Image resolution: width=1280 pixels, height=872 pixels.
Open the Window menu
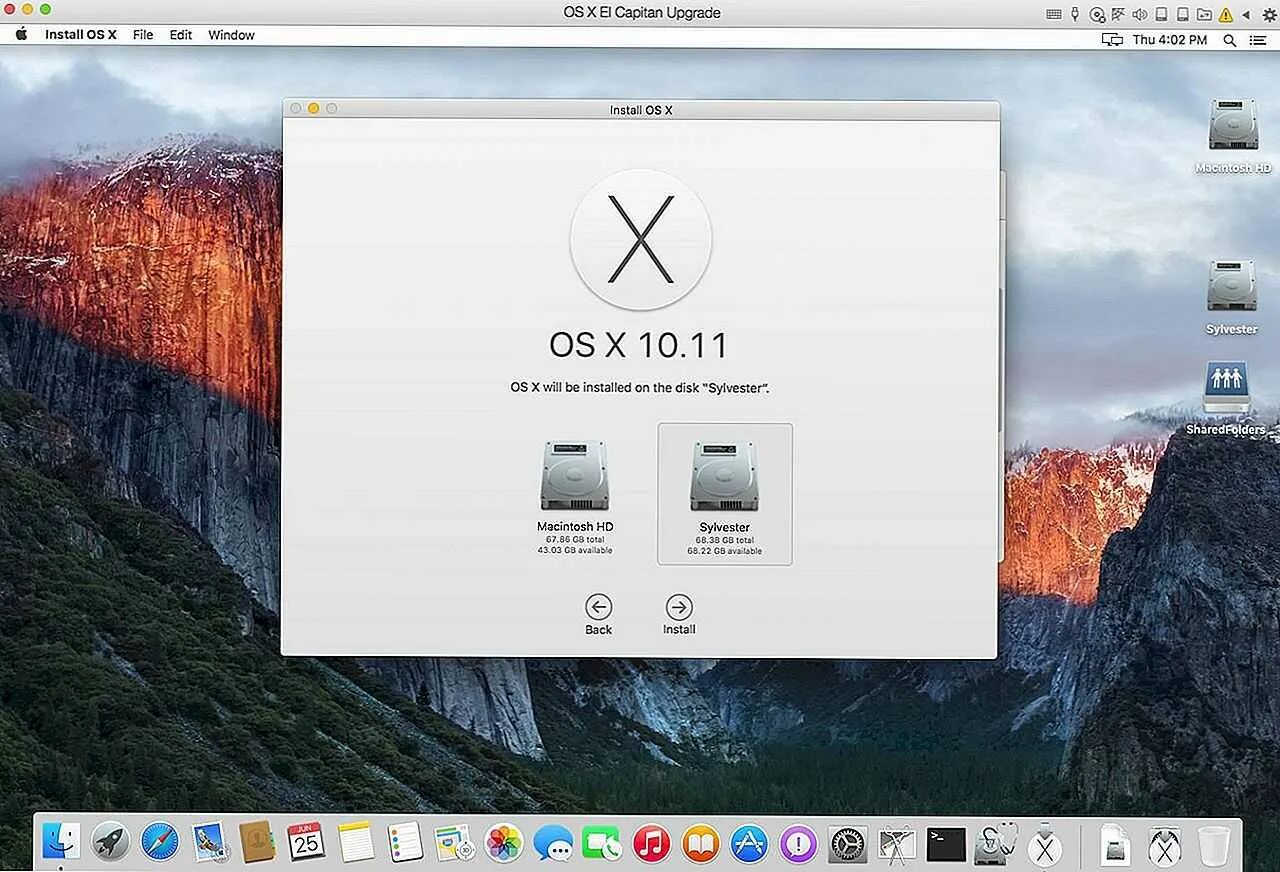click(231, 35)
